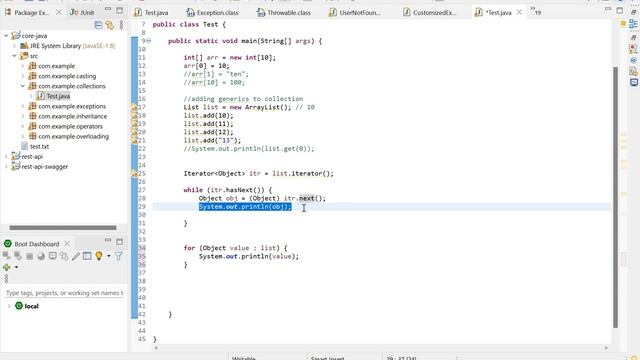Click green plus add icon in Boot Dashboard
The width and height of the screenshot is (640, 360).
click(x=7, y=267)
